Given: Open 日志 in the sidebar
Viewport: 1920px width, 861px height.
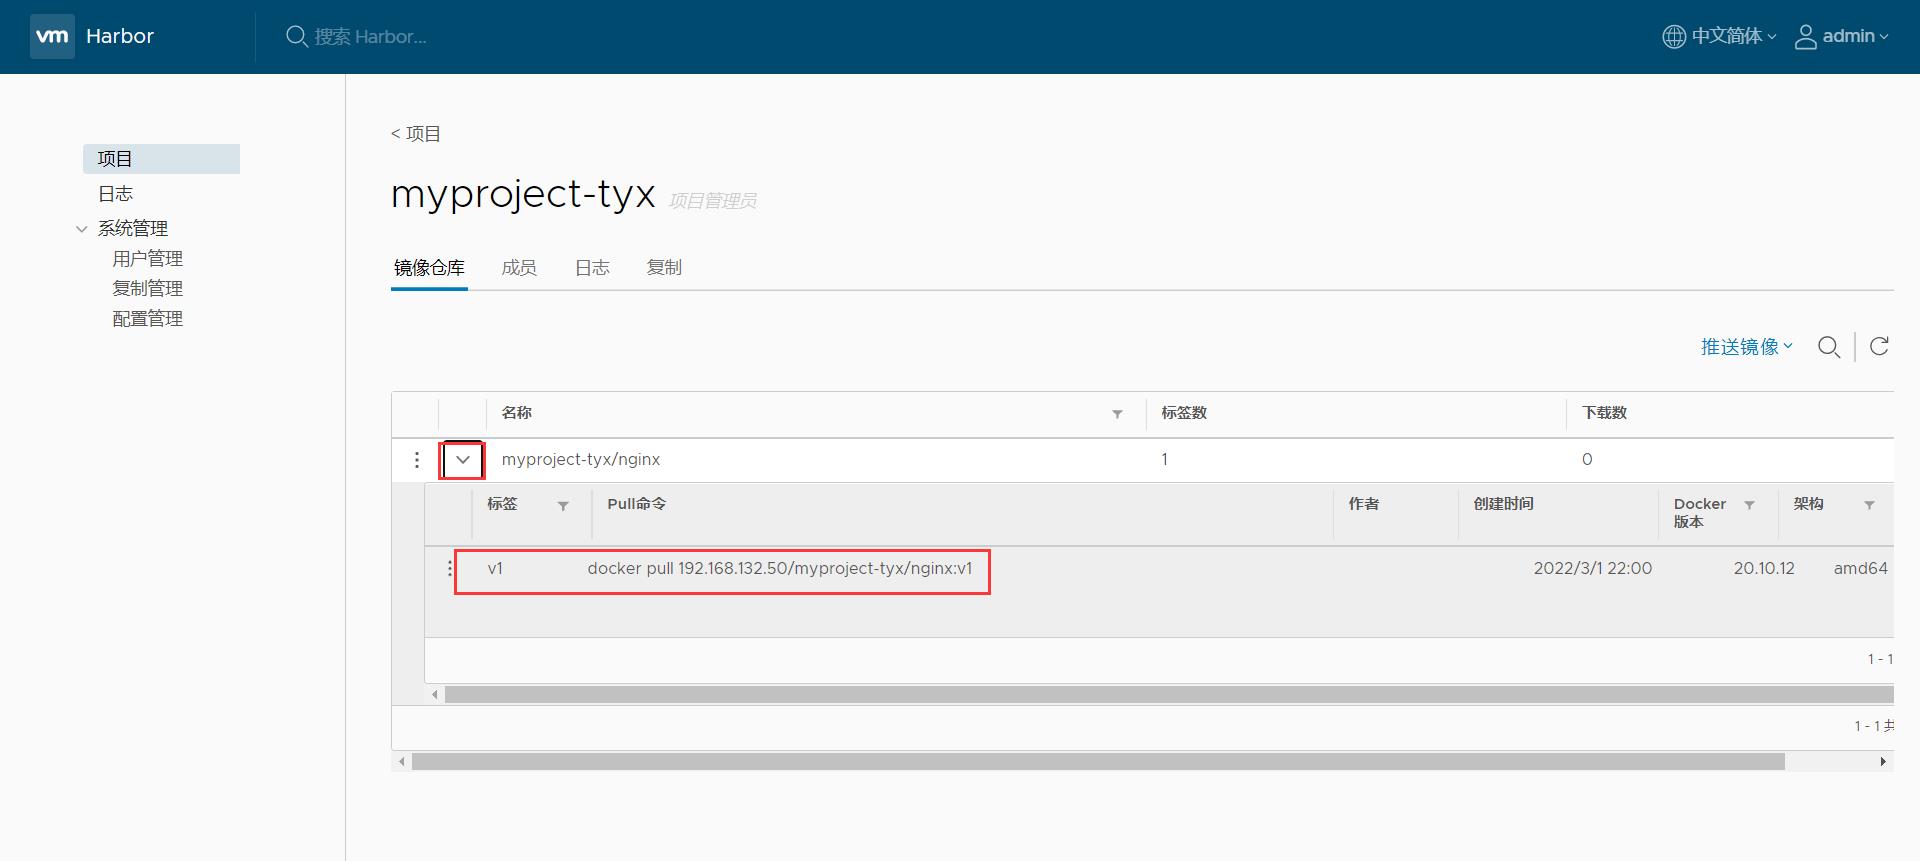Looking at the screenshot, I should coord(115,194).
